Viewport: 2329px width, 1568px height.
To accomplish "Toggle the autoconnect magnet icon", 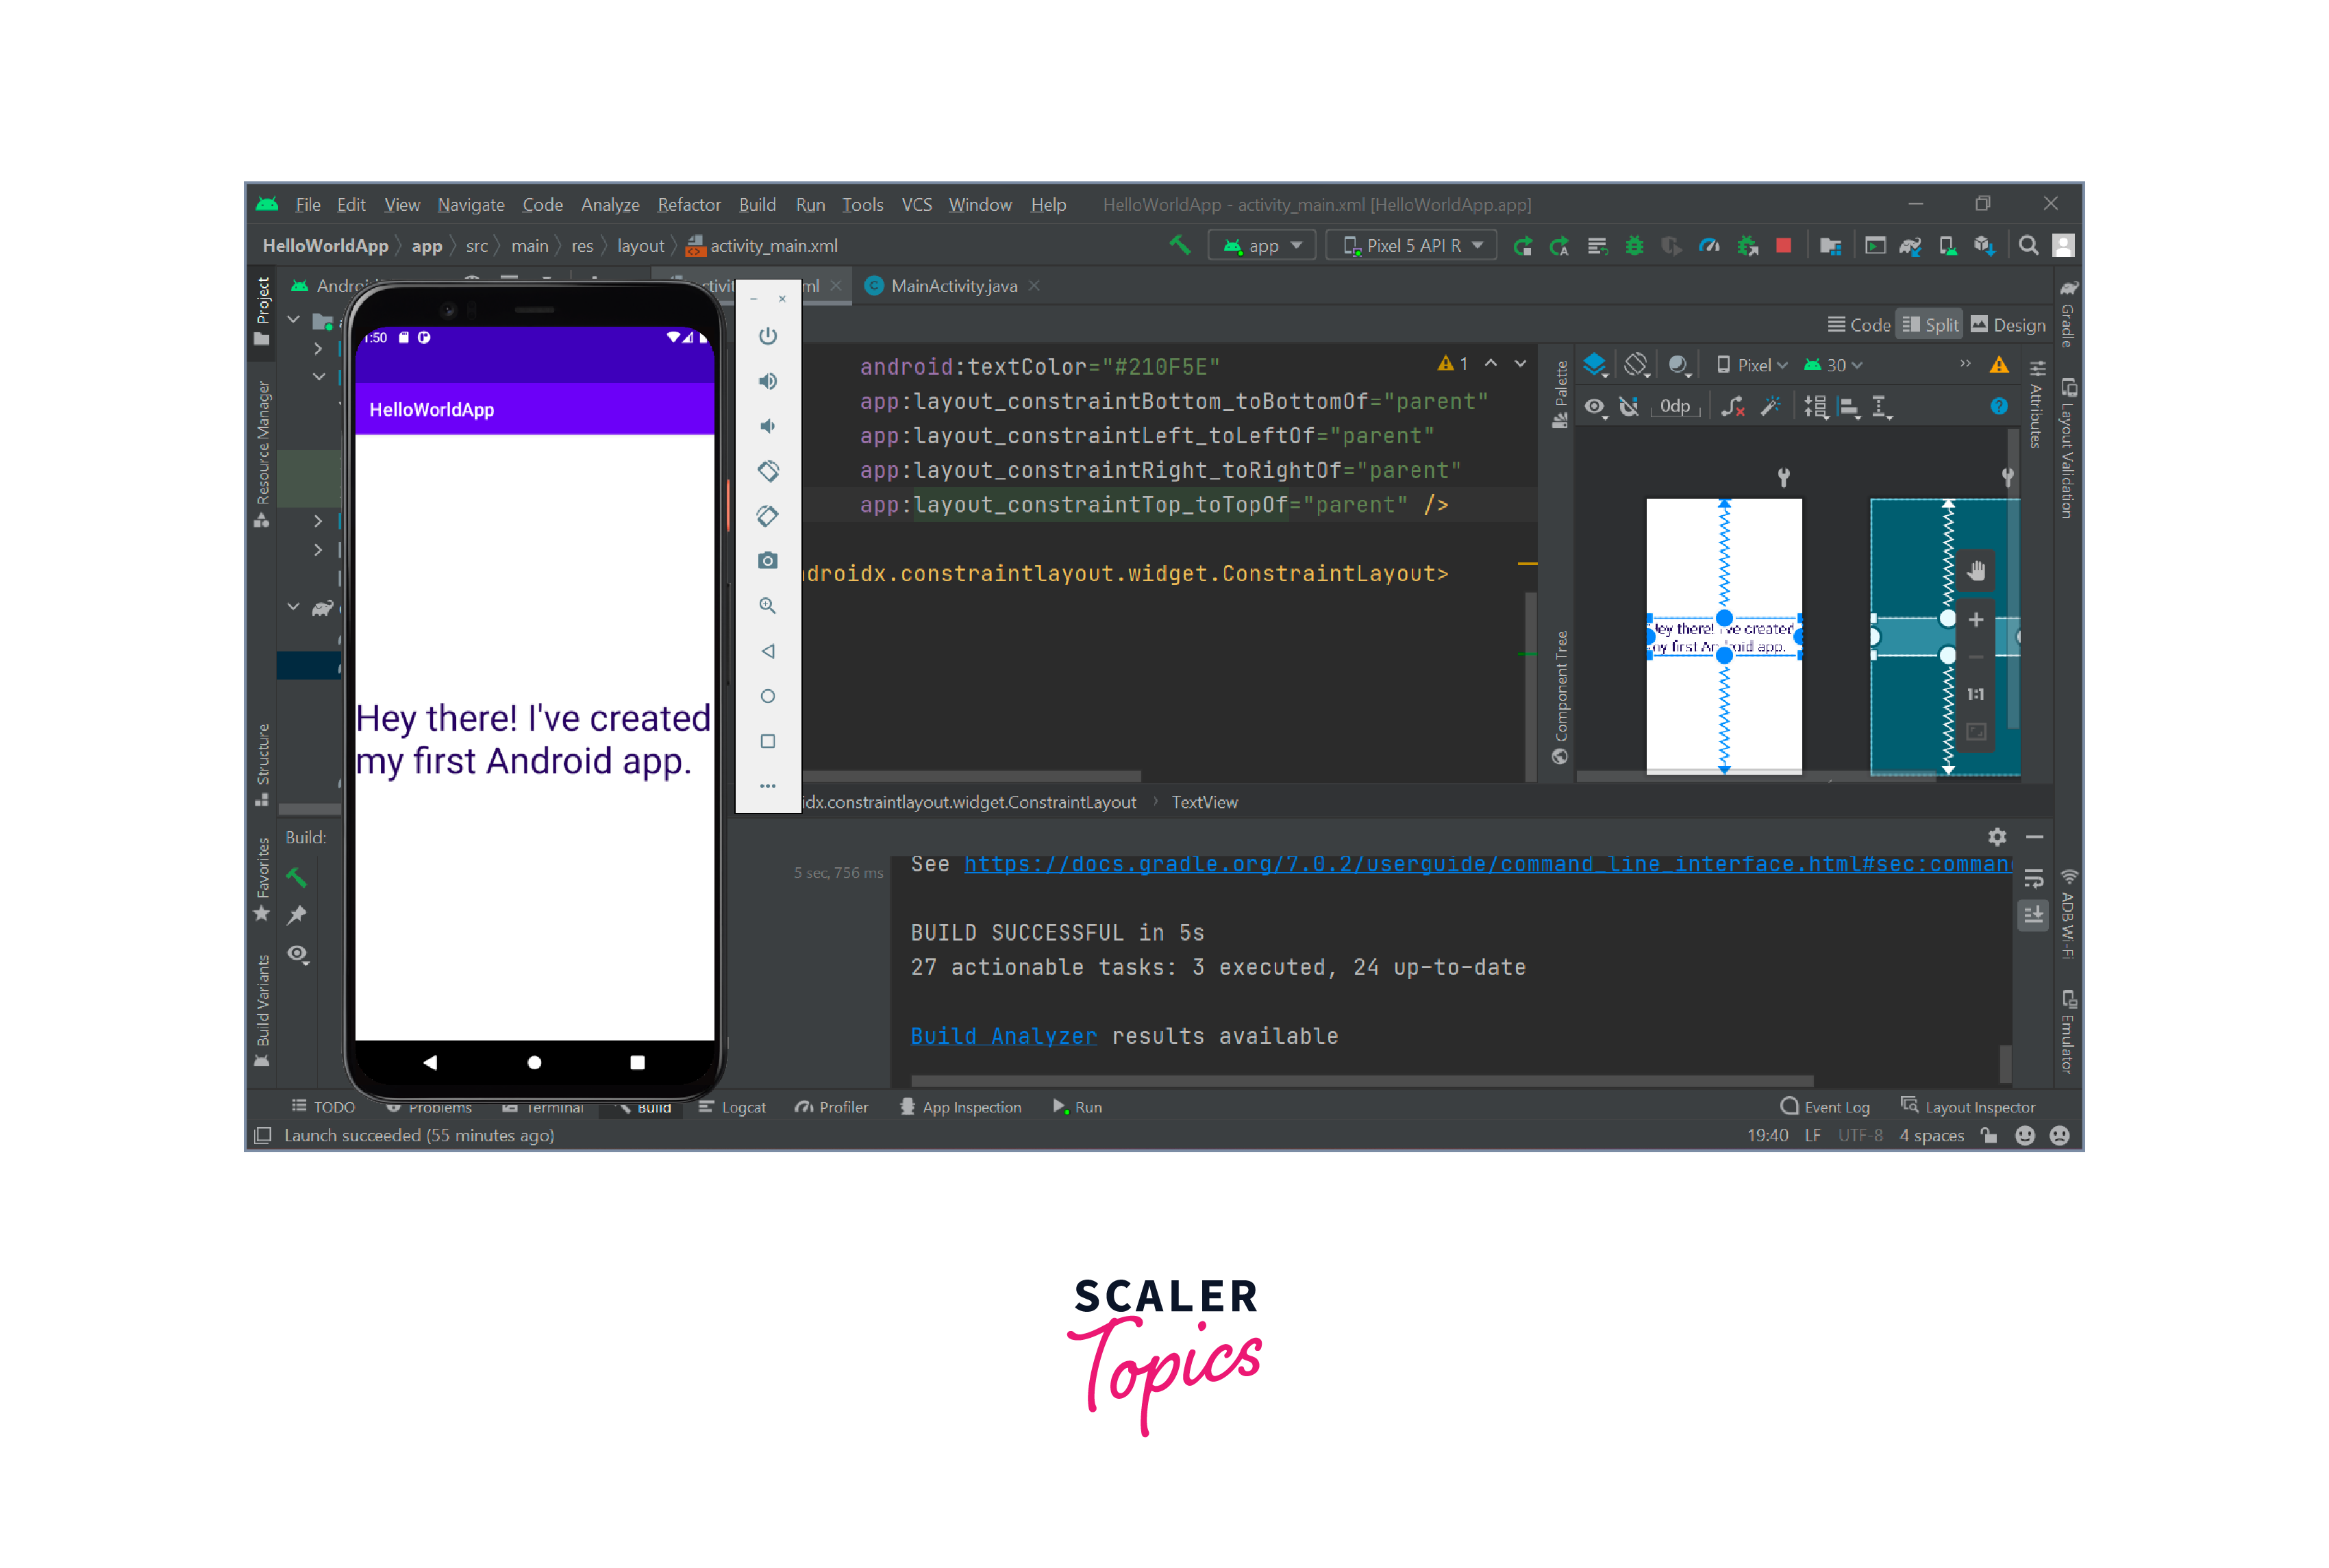I will pos(1629,406).
